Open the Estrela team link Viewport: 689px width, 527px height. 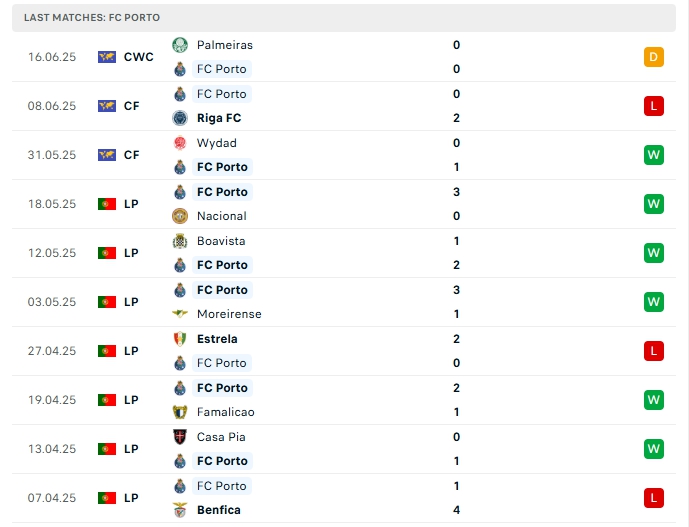217,339
